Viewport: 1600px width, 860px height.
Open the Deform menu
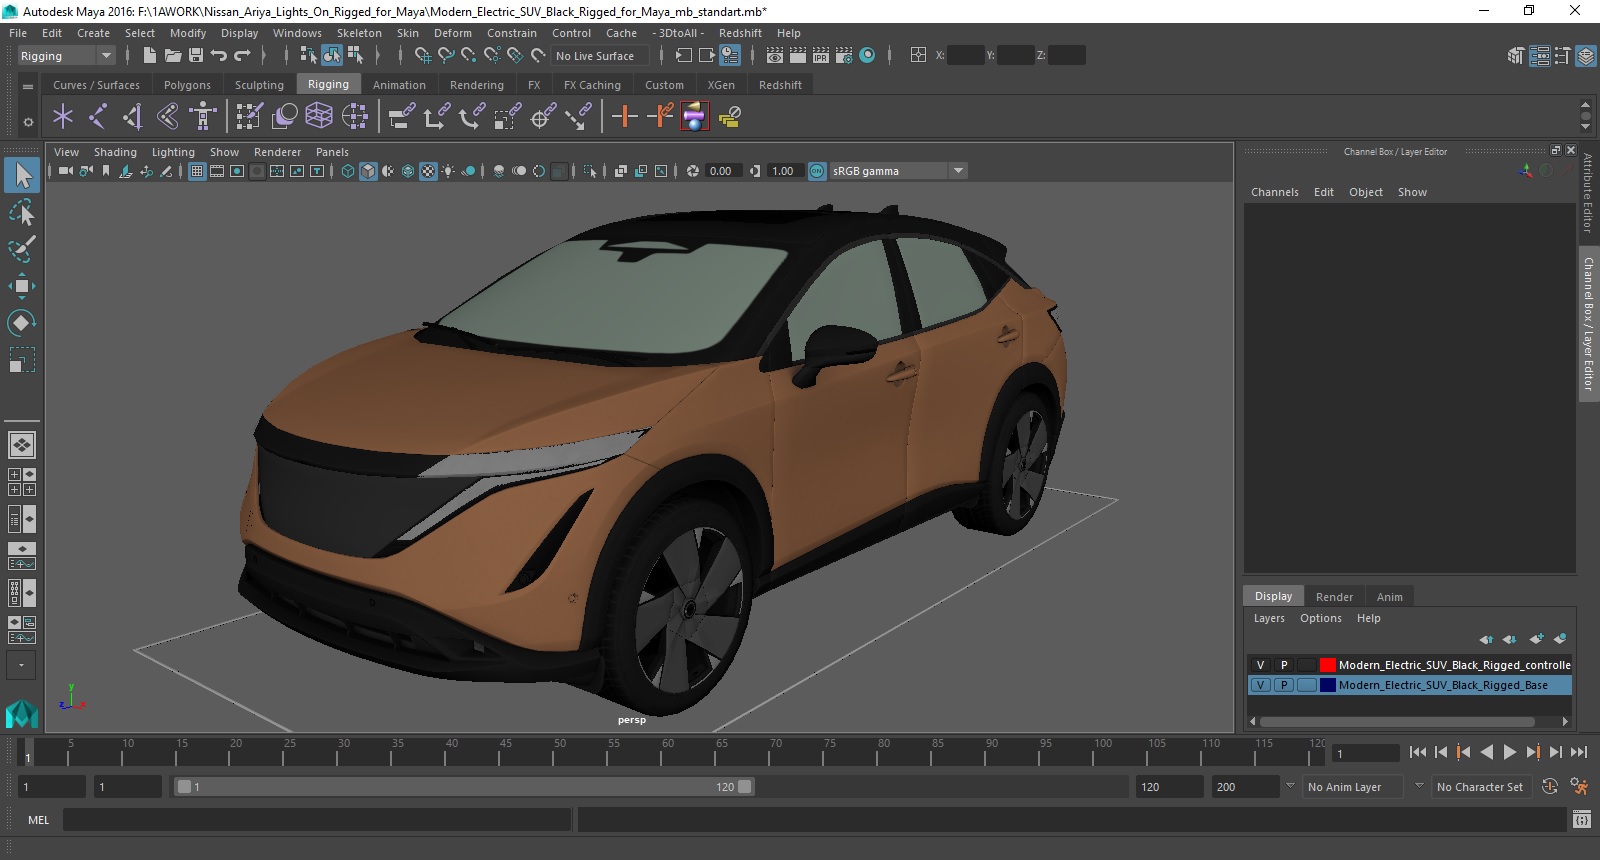pos(452,33)
